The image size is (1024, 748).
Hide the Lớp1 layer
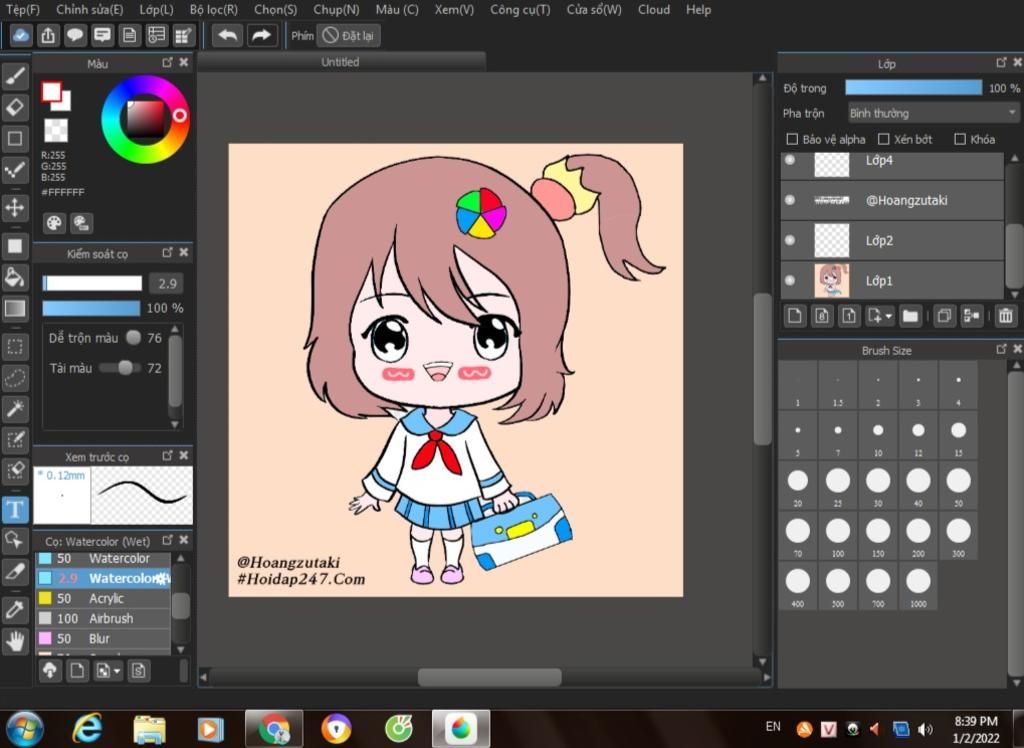coord(790,281)
